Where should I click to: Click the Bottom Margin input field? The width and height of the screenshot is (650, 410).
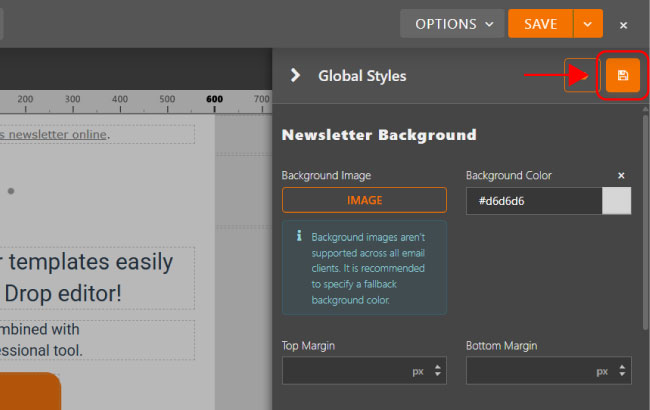tap(529, 371)
